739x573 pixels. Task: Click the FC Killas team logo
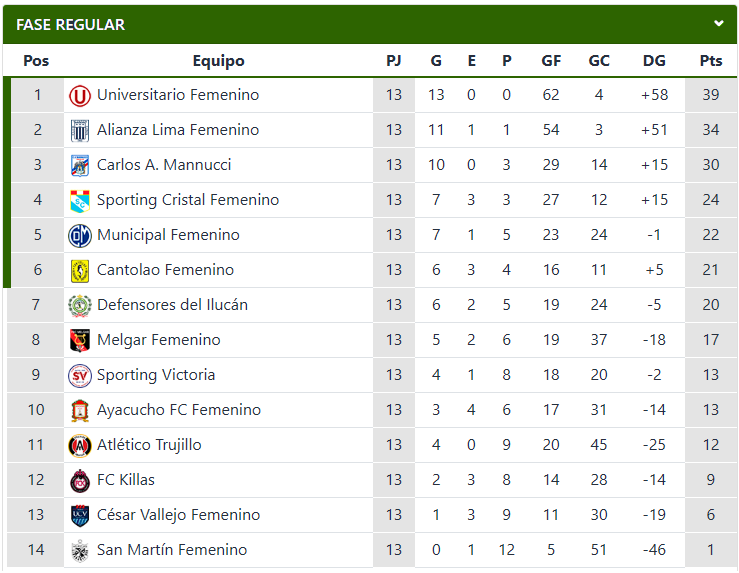pos(80,481)
